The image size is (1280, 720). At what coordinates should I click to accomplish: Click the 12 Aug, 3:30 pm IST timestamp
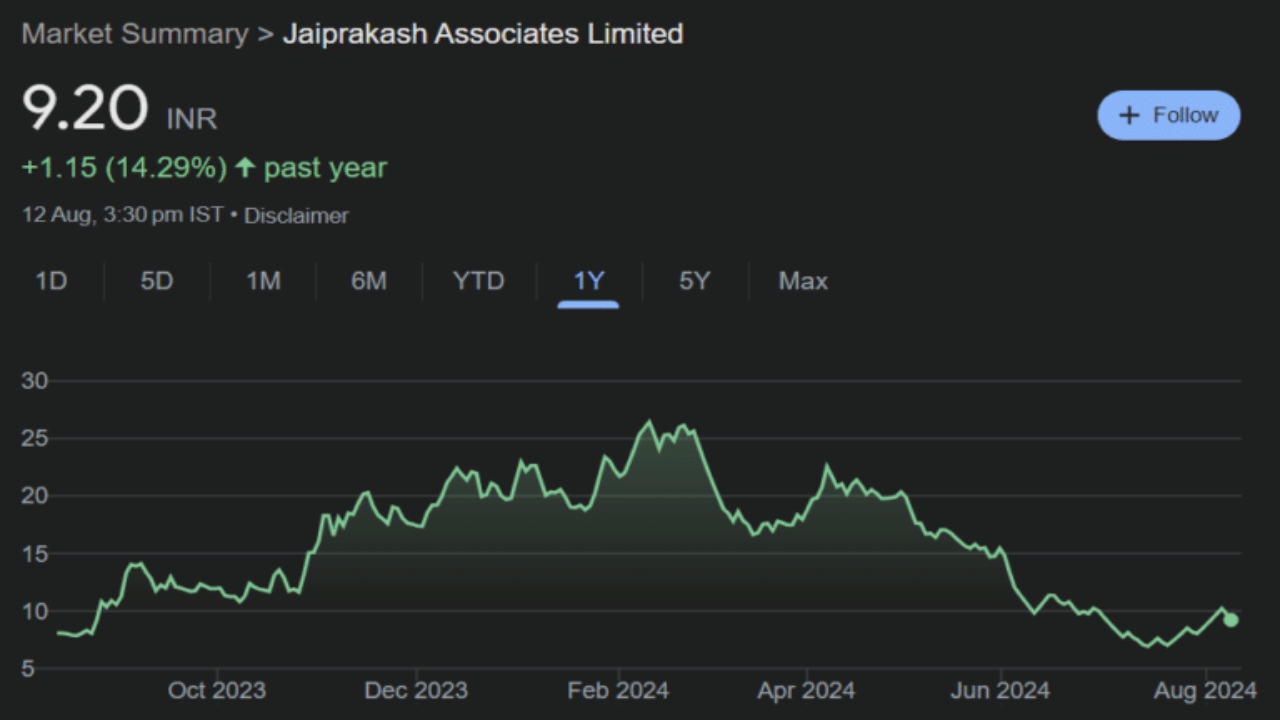[122, 216]
